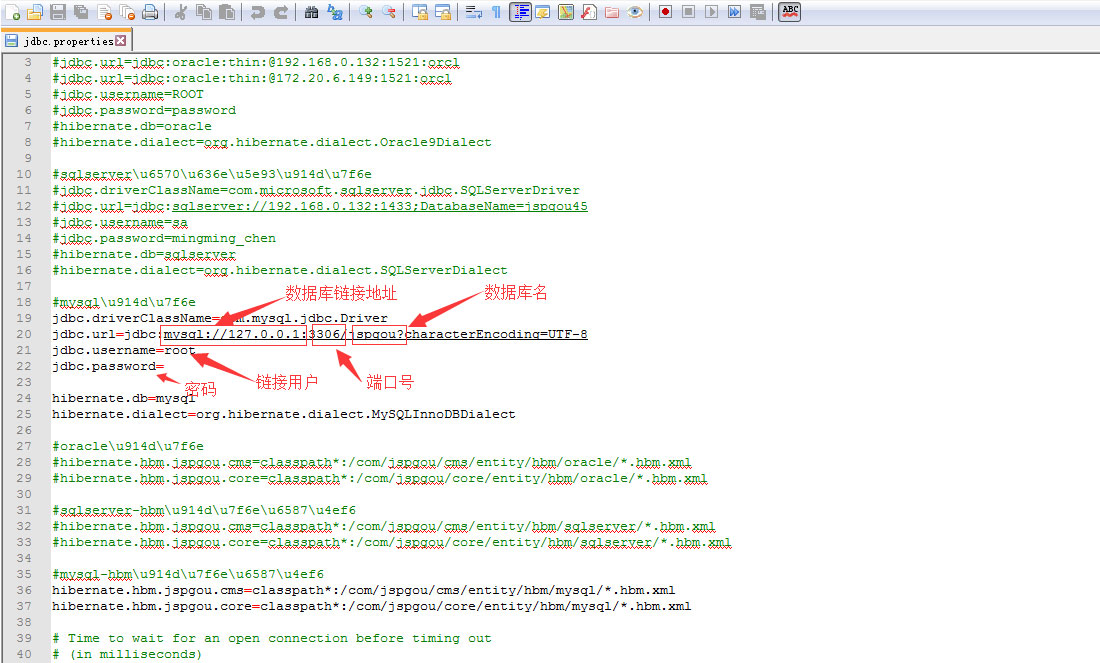Run macro multiple times with fast-forward icon
The width and height of the screenshot is (1100, 663).
(735, 12)
